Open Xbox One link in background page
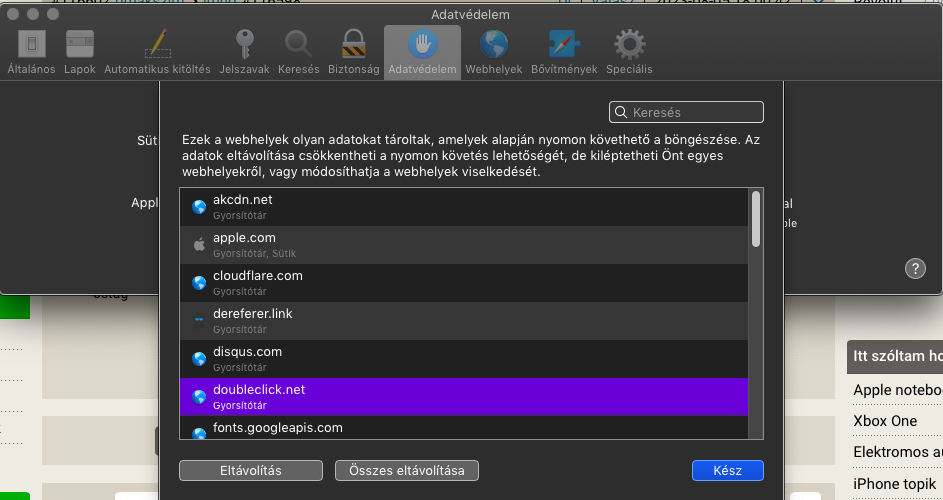Screen dimensions: 943x500 tap(885, 421)
